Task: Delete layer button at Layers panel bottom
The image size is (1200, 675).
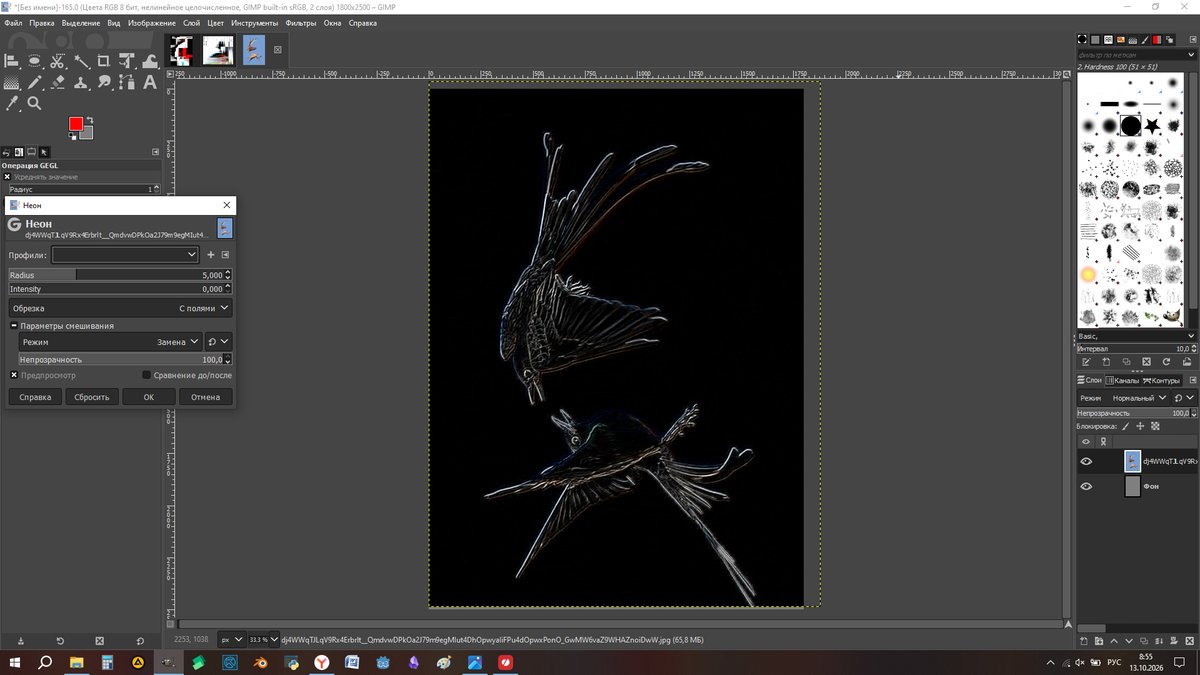Action: [x=1189, y=640]
